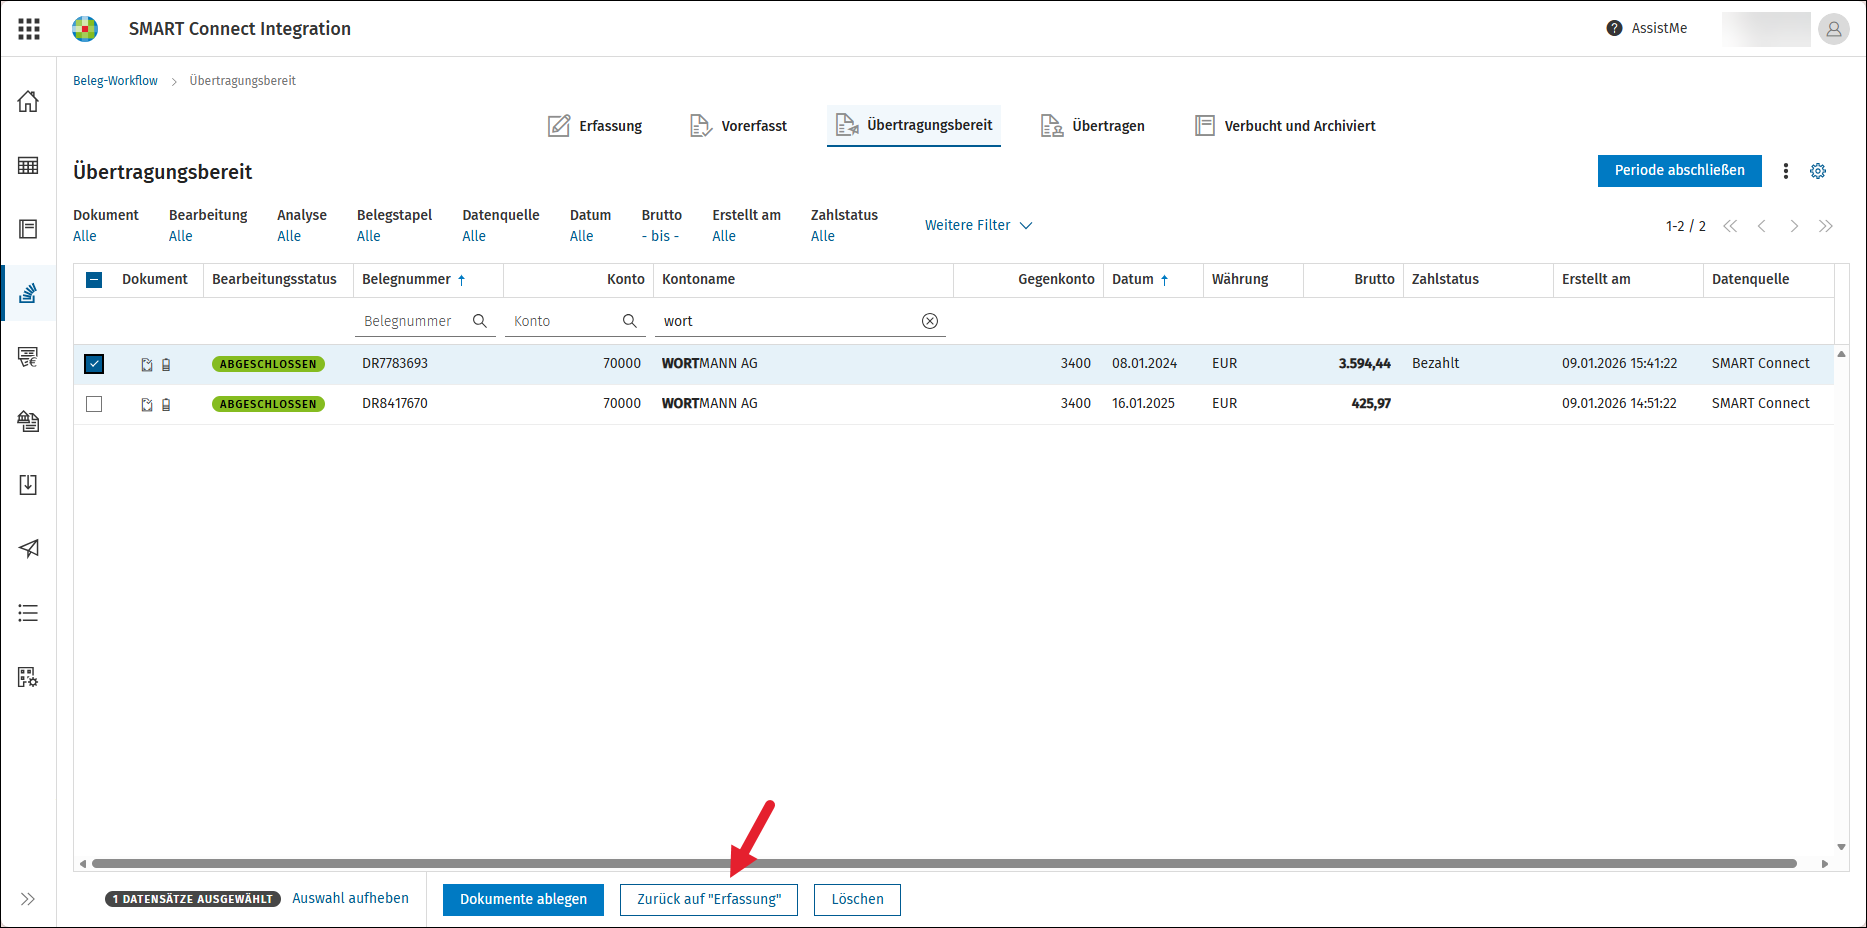Screen dimensions: 1867x928
Task: Open the Analyse filter set to Alle
Action: pos(289,236)
